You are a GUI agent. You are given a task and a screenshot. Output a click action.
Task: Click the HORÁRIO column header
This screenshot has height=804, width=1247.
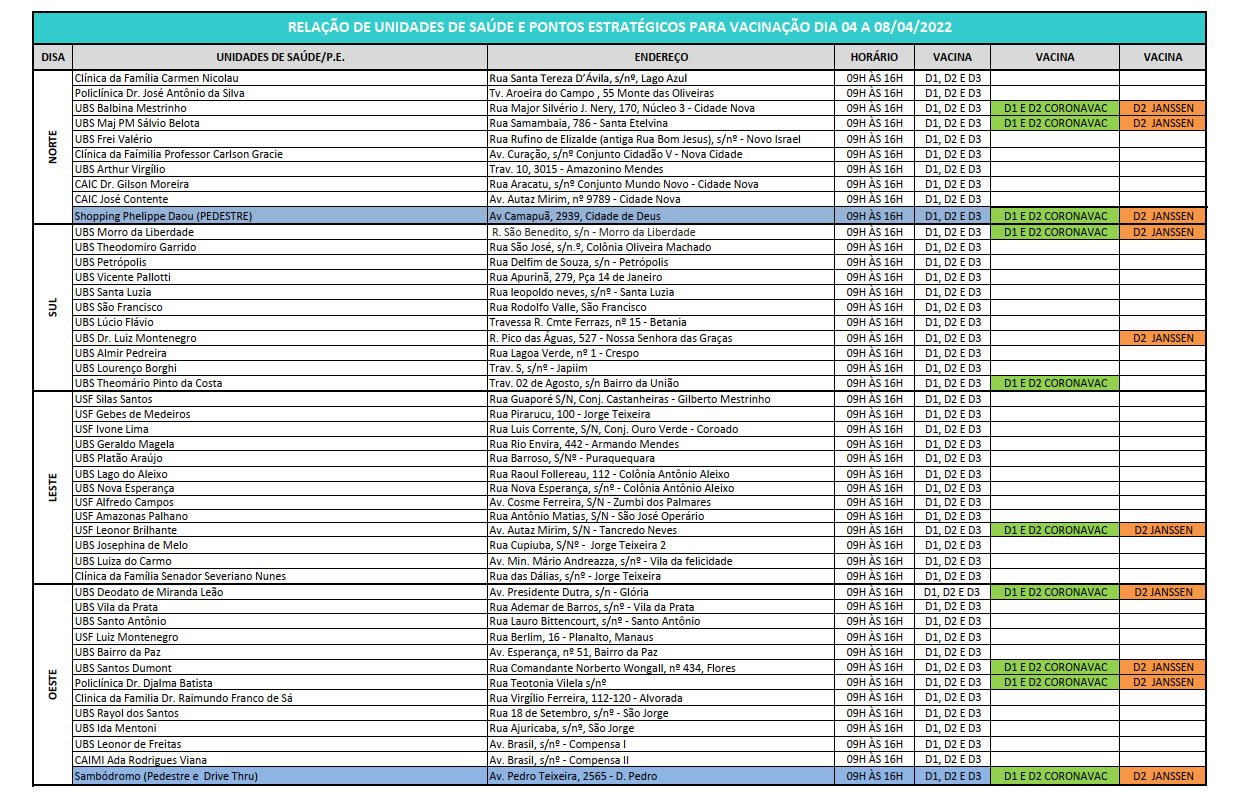(x=873, y=58)
